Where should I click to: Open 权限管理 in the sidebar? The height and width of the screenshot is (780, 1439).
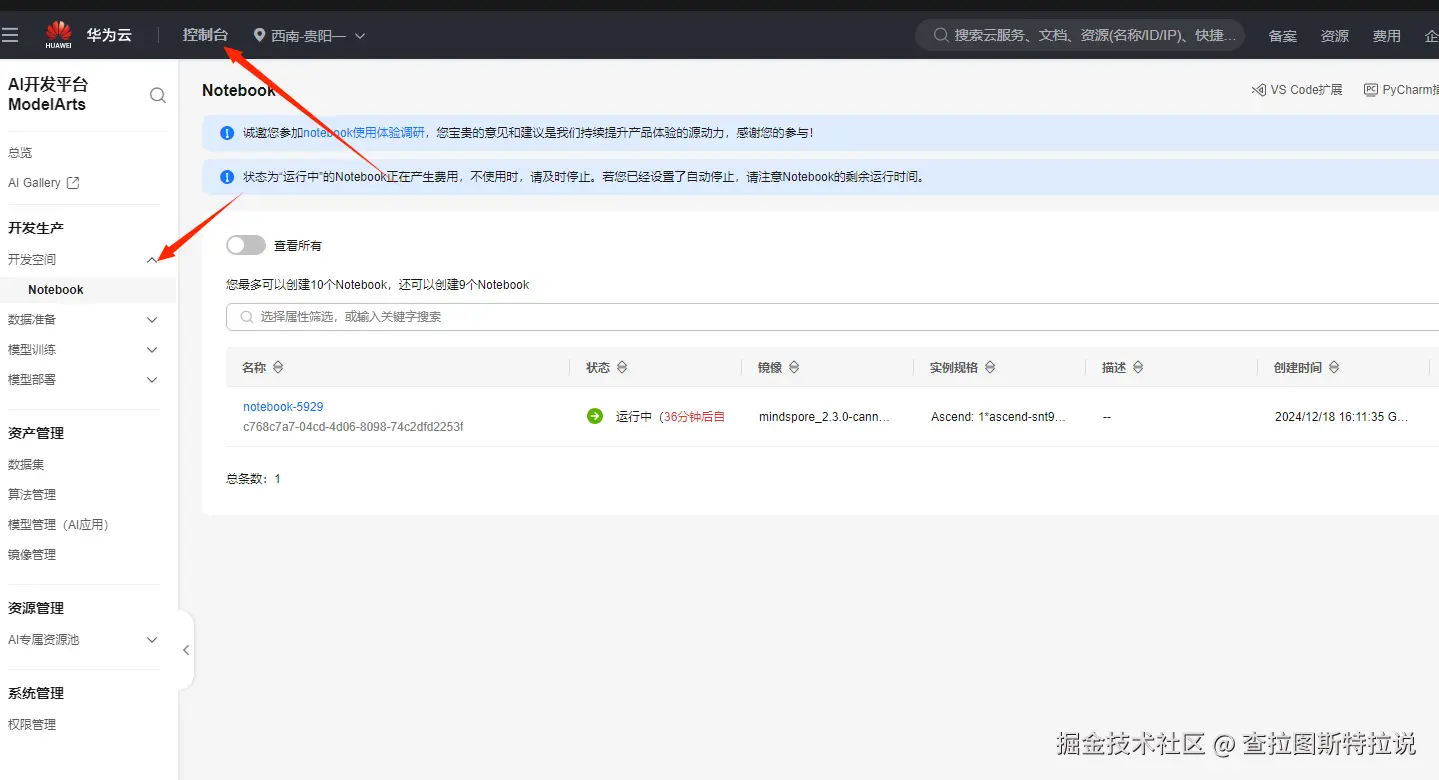coord(32,725)
